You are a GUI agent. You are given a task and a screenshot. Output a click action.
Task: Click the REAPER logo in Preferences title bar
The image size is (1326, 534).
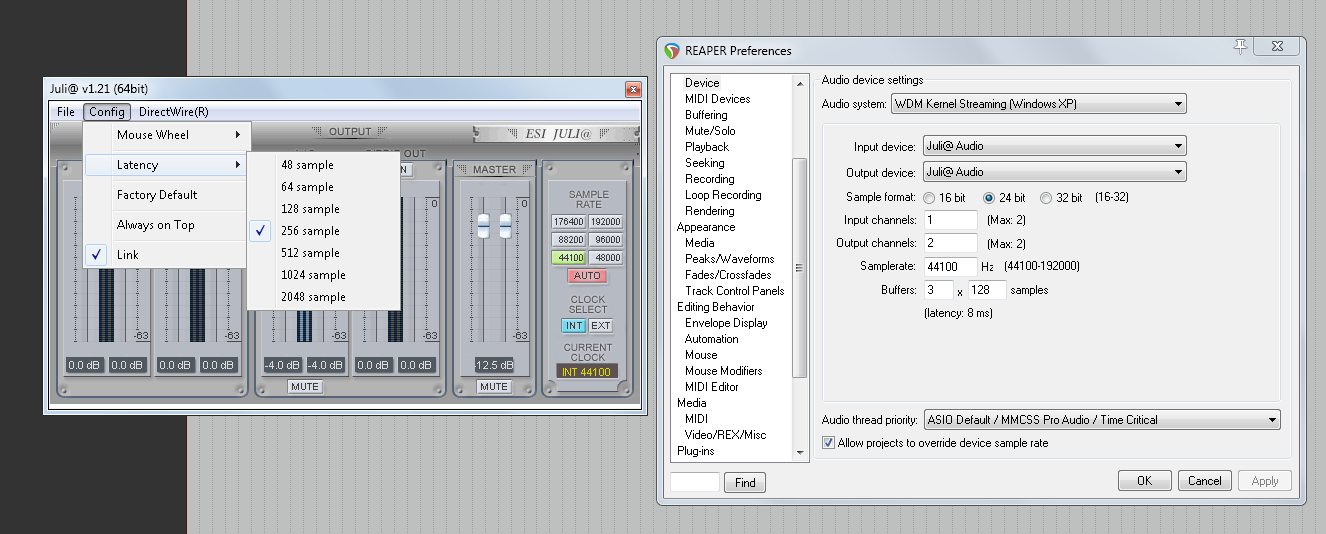(672, 51)
